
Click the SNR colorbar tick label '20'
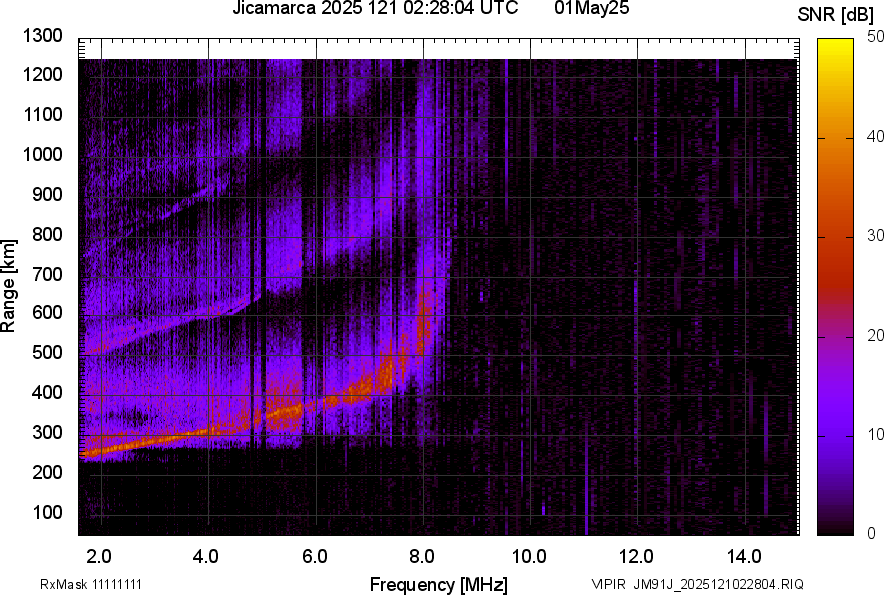[x=875, y=336]
